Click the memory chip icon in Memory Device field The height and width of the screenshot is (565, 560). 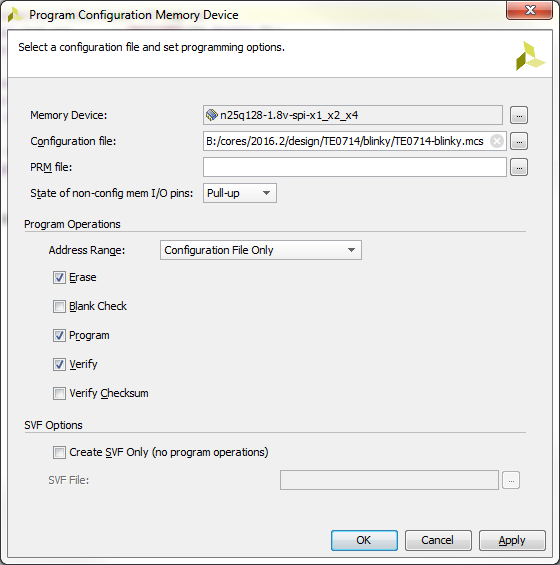(x=212, y=115)
